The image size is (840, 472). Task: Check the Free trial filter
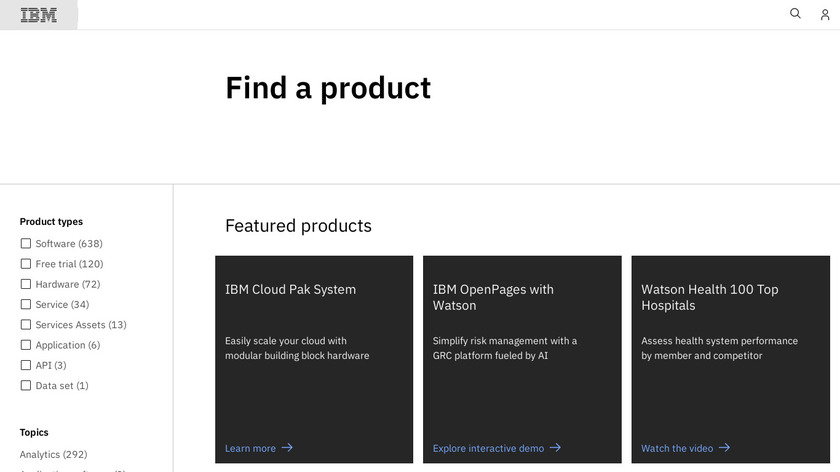point(26,264)
